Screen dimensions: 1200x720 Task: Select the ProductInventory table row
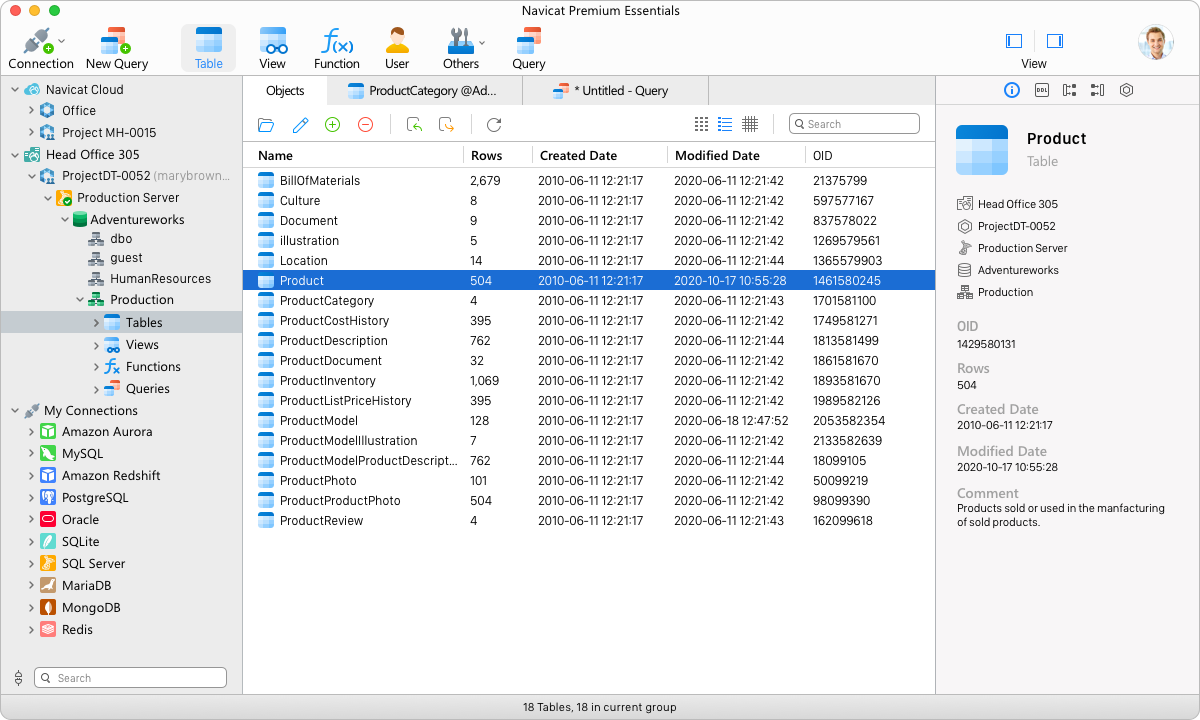coord(589,381)
